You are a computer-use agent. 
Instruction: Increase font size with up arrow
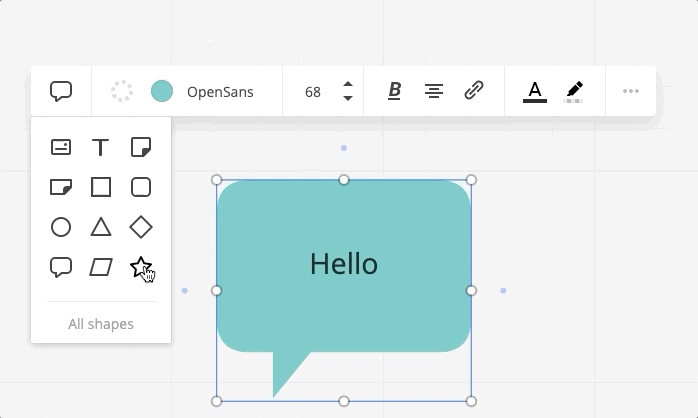click(348, 85)
